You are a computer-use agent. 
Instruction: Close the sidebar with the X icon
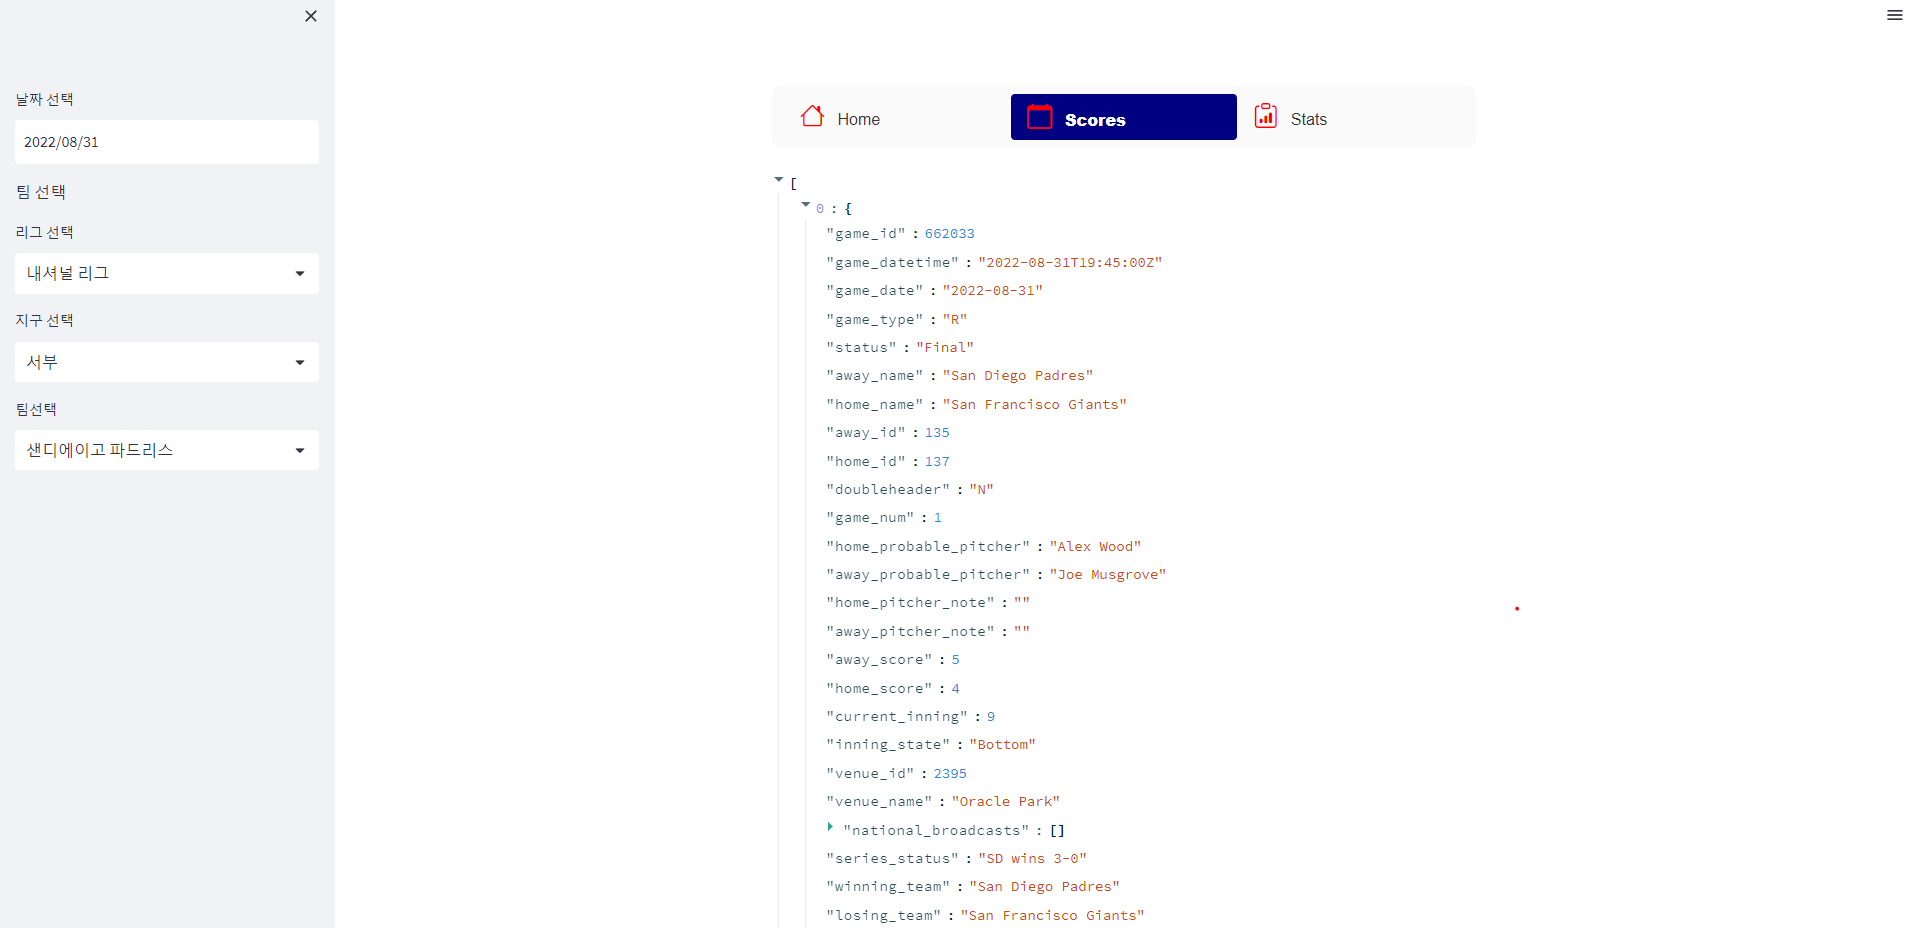click(311, 16)
